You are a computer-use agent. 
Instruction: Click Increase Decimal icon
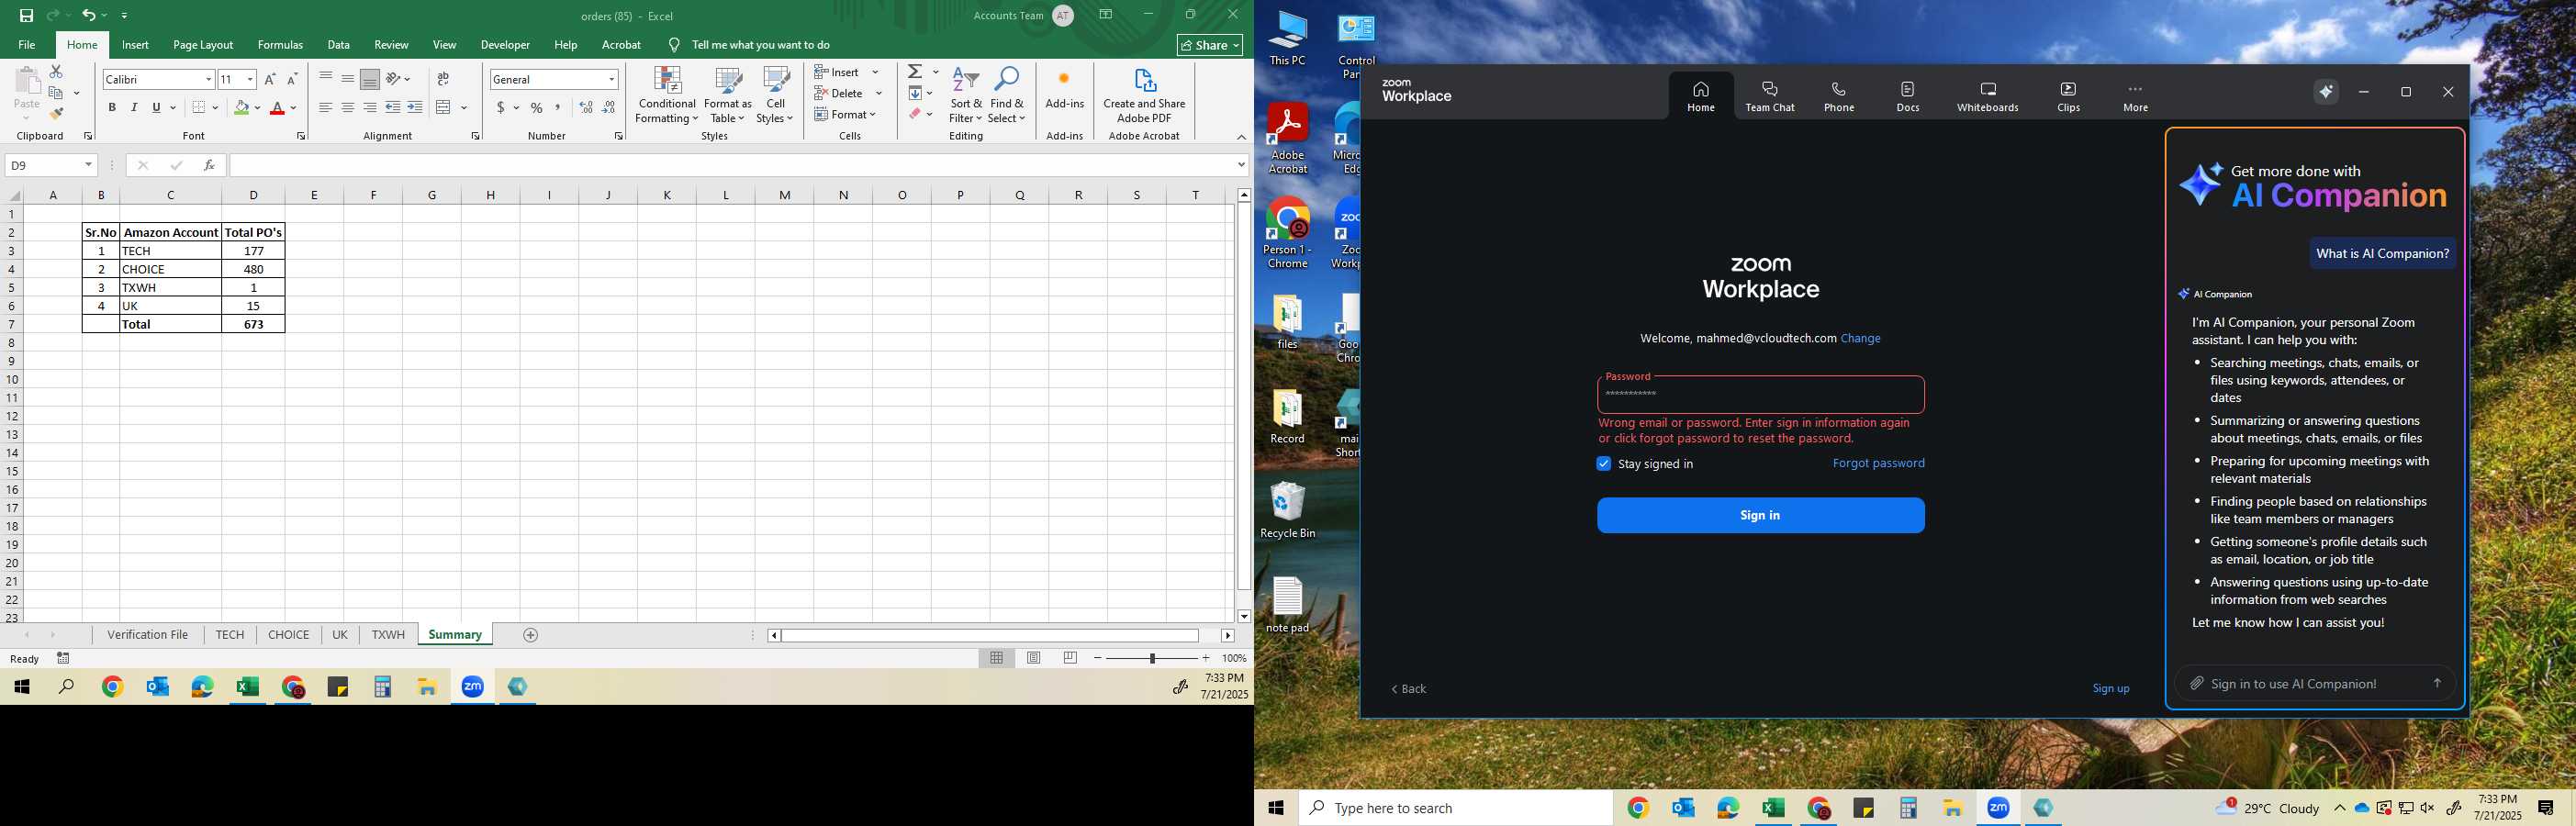click(x=586, y=108)
